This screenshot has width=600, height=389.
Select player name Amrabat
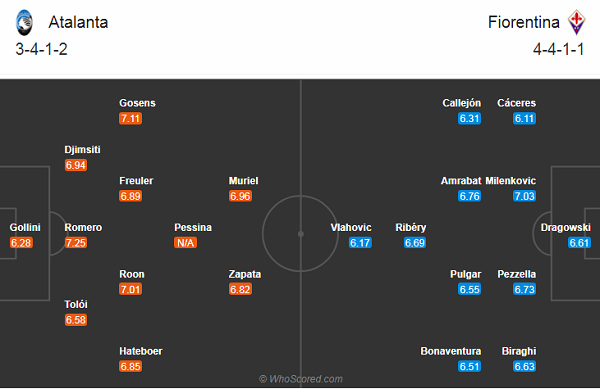[x=461, y=181]
